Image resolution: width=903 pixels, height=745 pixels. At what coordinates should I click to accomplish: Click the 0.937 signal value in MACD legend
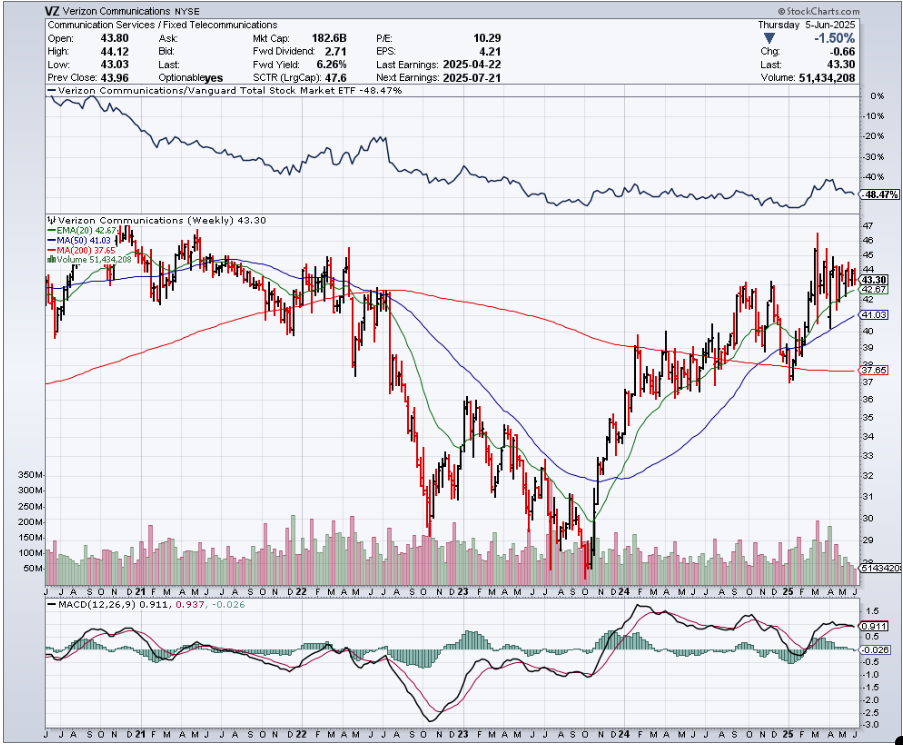pyautogui.click(x=190, y=605)
